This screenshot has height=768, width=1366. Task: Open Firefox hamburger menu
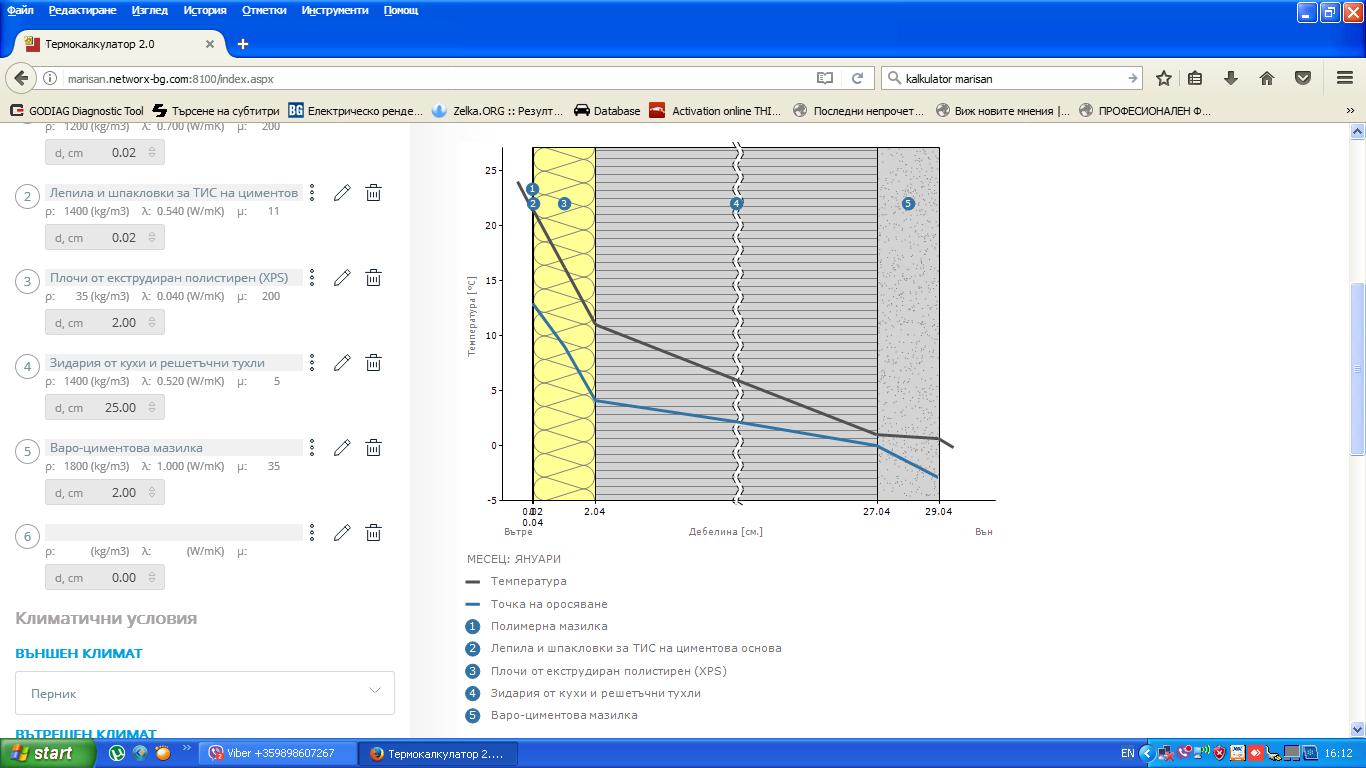[x=1345, y=78]
